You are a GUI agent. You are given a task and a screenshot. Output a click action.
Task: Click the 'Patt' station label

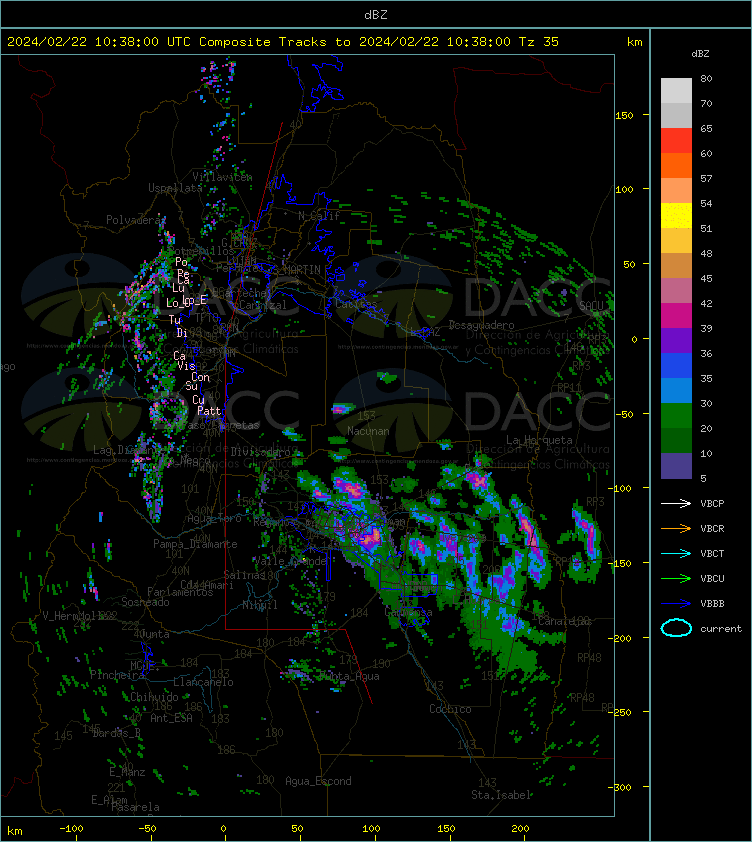[x=209, y=411]
